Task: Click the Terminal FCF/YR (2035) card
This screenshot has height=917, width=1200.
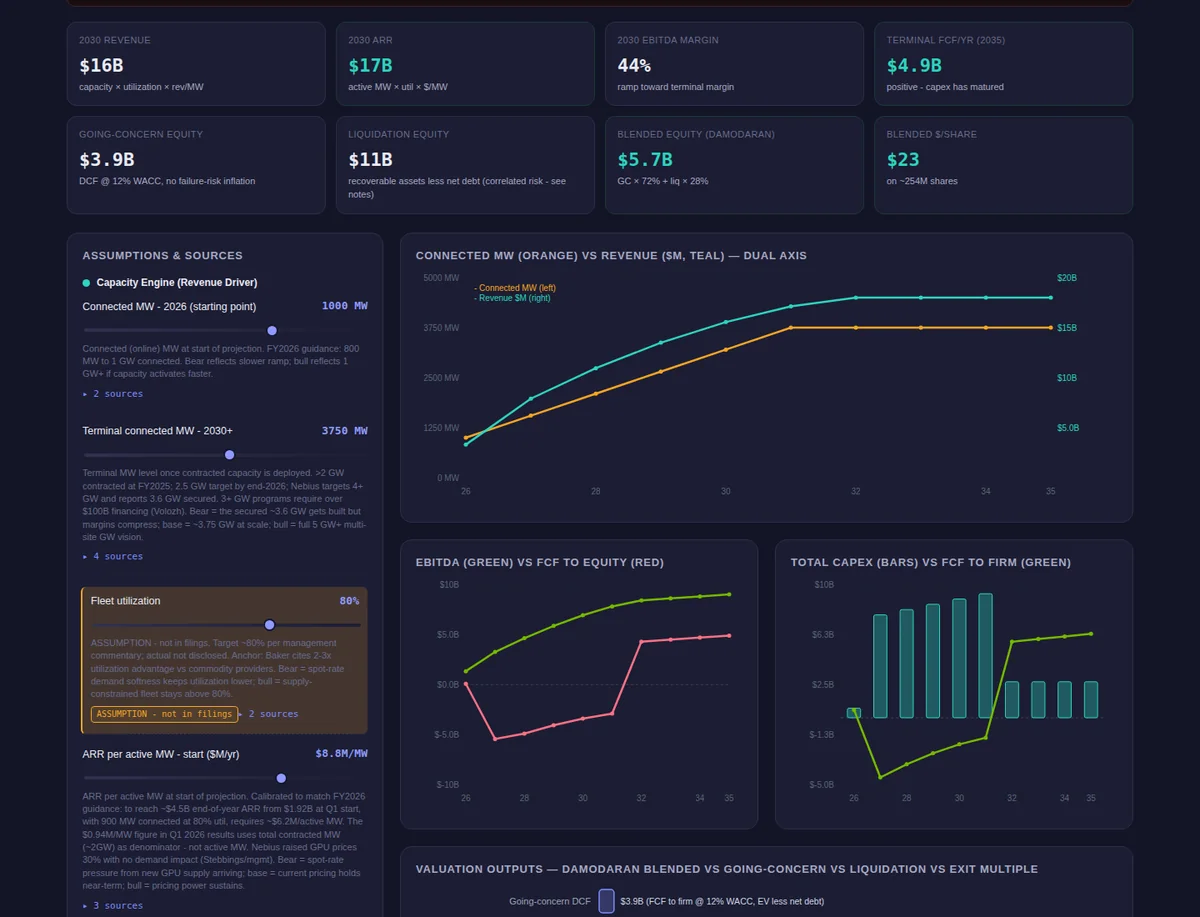Action: pos(1003,64)
